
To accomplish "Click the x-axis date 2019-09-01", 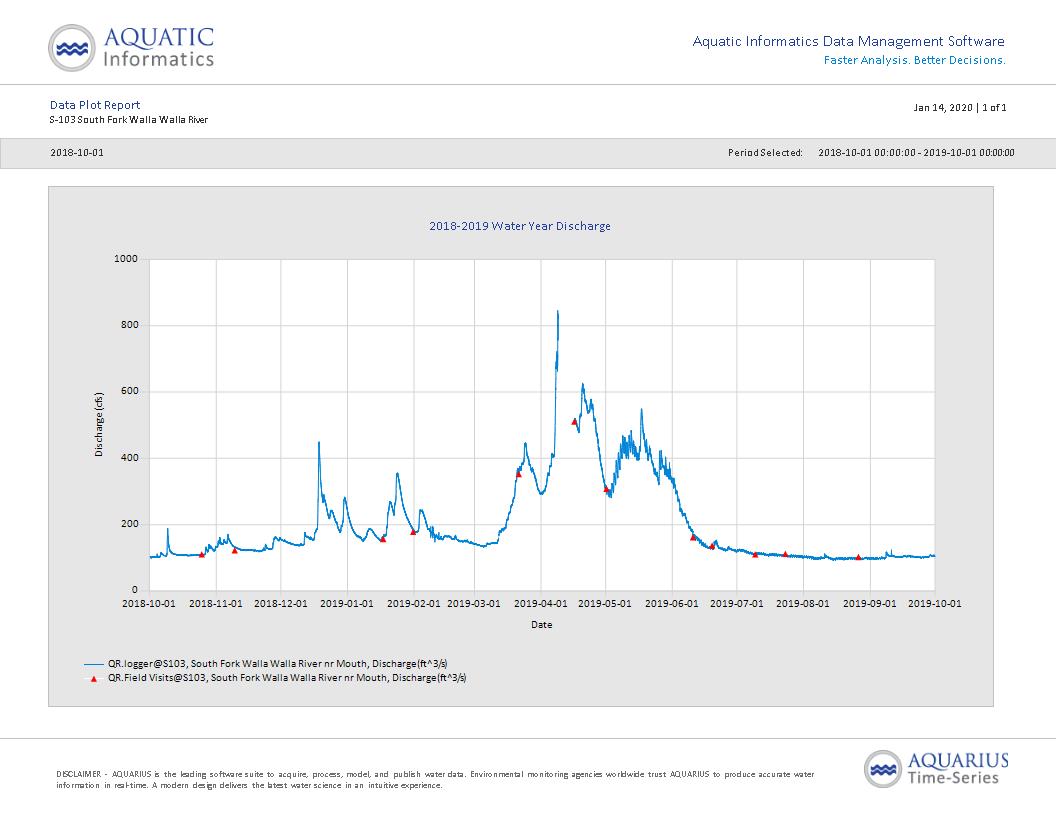I will tap(870, 604).
